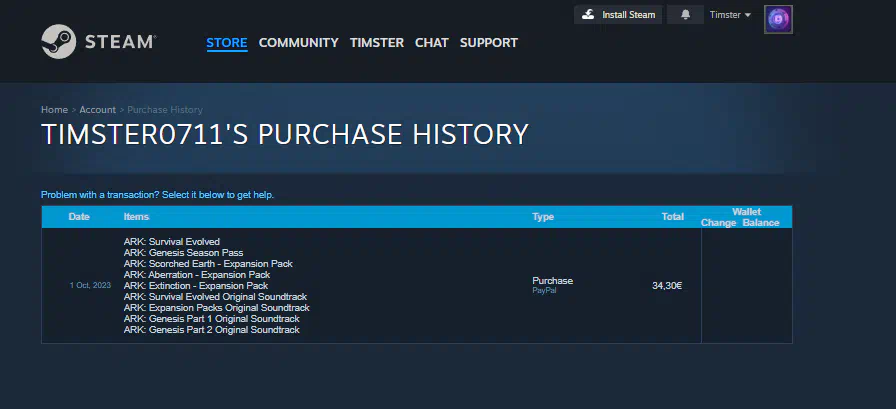Select ARK: Expansion Packs Original Soundtrack
The width and height of the screenshot is (896, 409).
pos(217,308)
